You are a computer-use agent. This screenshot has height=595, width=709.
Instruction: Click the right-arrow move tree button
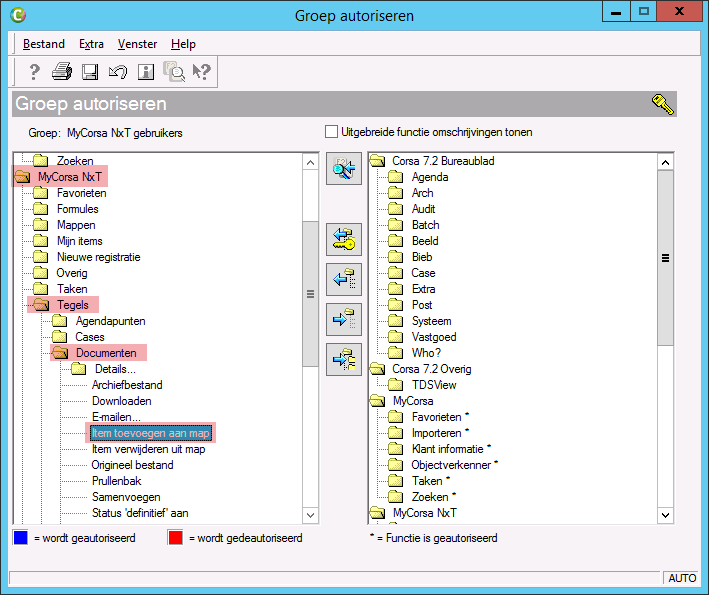pos(344,359)
